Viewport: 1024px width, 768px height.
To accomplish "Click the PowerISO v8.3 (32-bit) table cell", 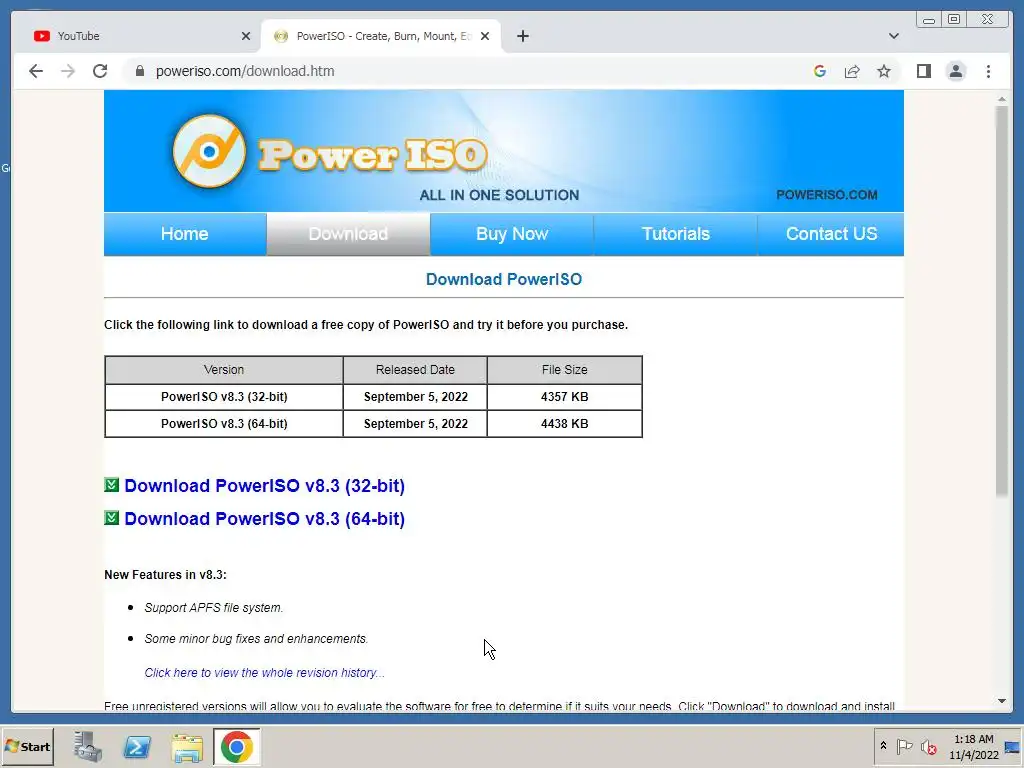I will click(224, 397).
